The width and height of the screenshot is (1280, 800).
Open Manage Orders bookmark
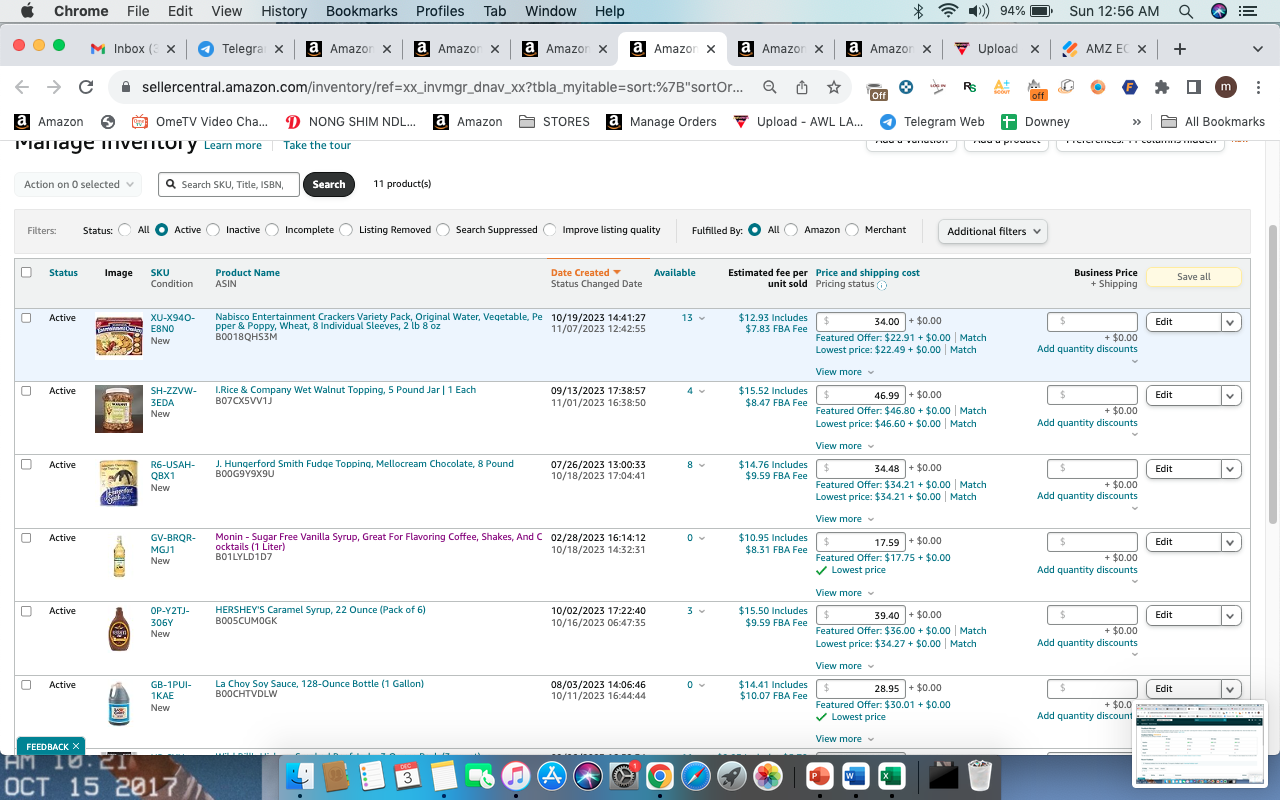(661, 122)
